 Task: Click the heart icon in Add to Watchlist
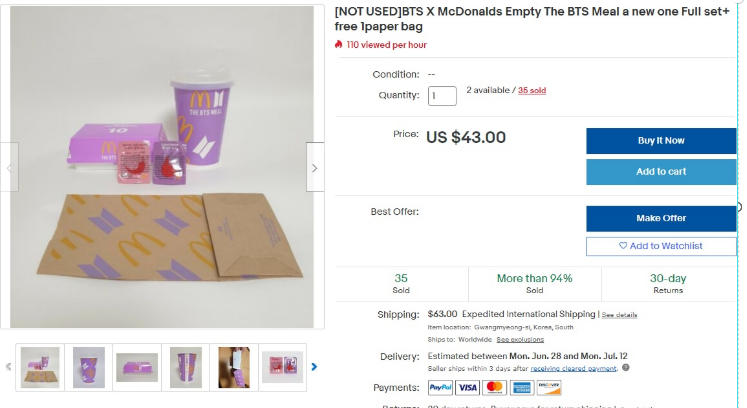pyautogui.click(x=623, y=246)
